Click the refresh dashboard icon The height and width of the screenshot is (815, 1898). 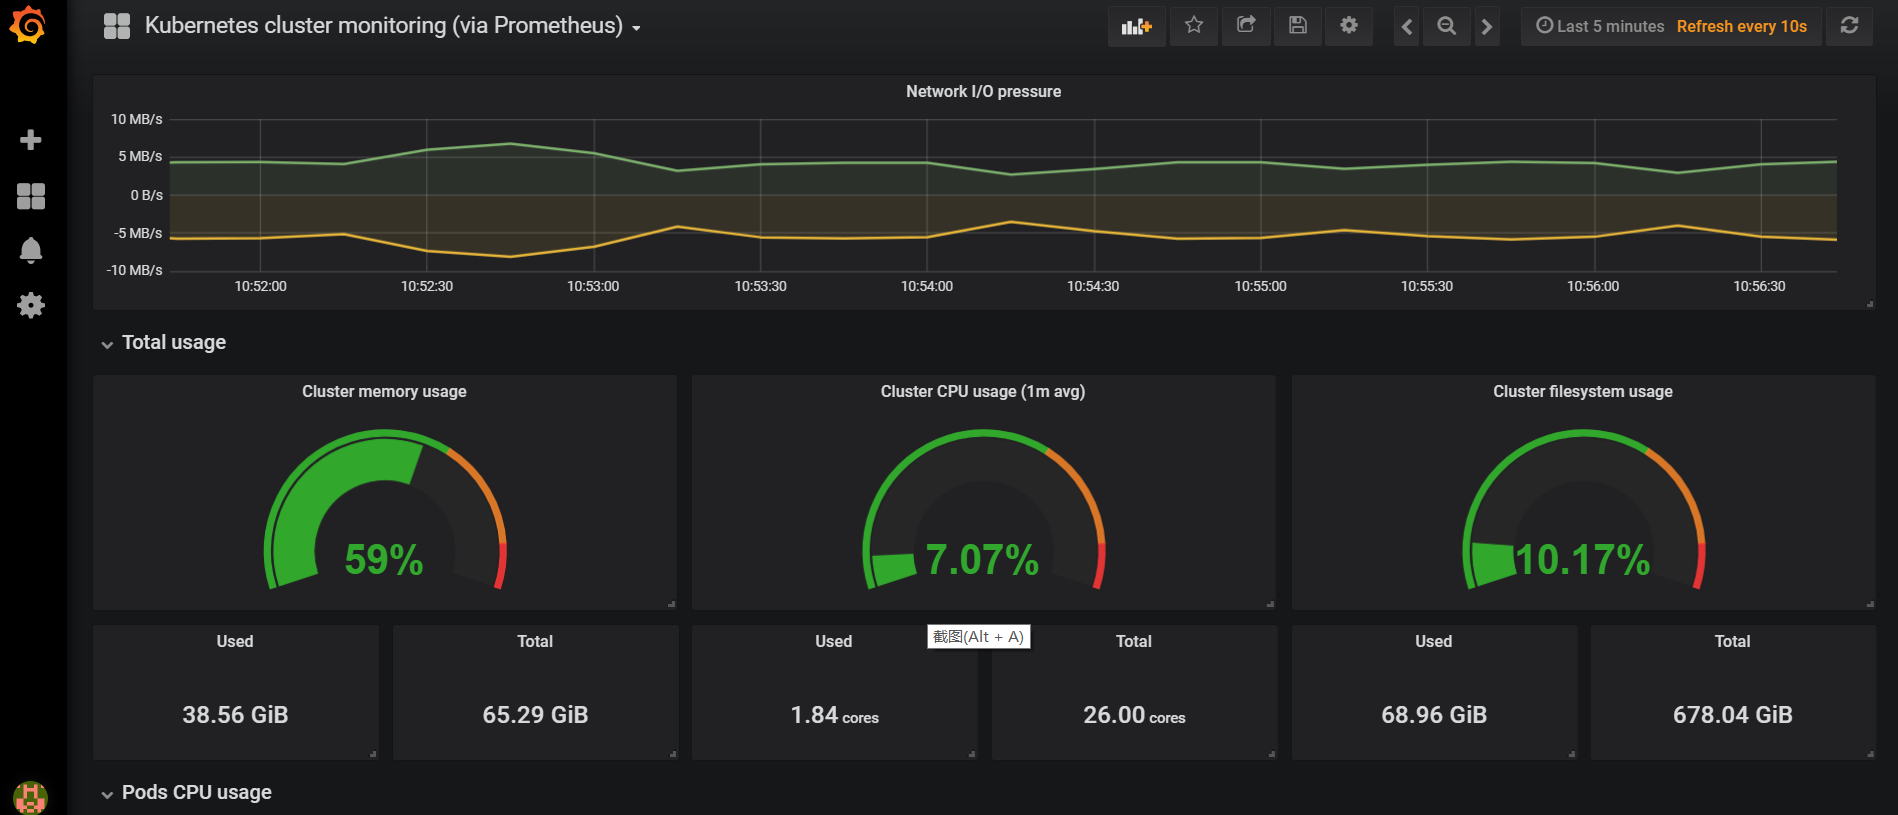click(1849, 26)
